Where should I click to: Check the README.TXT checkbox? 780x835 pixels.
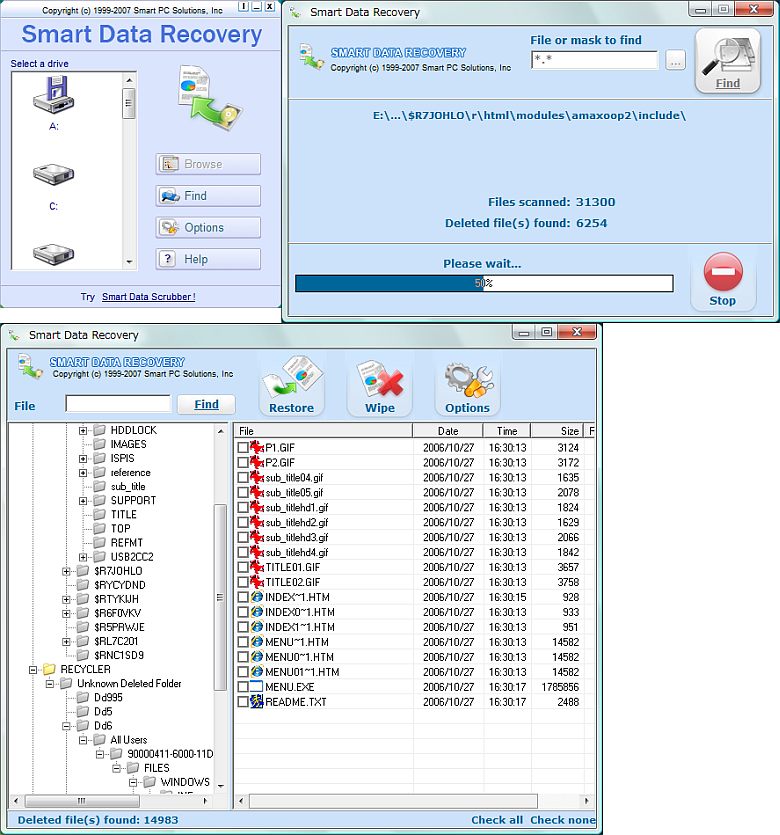pyautogui.click(x=243, y=702)
